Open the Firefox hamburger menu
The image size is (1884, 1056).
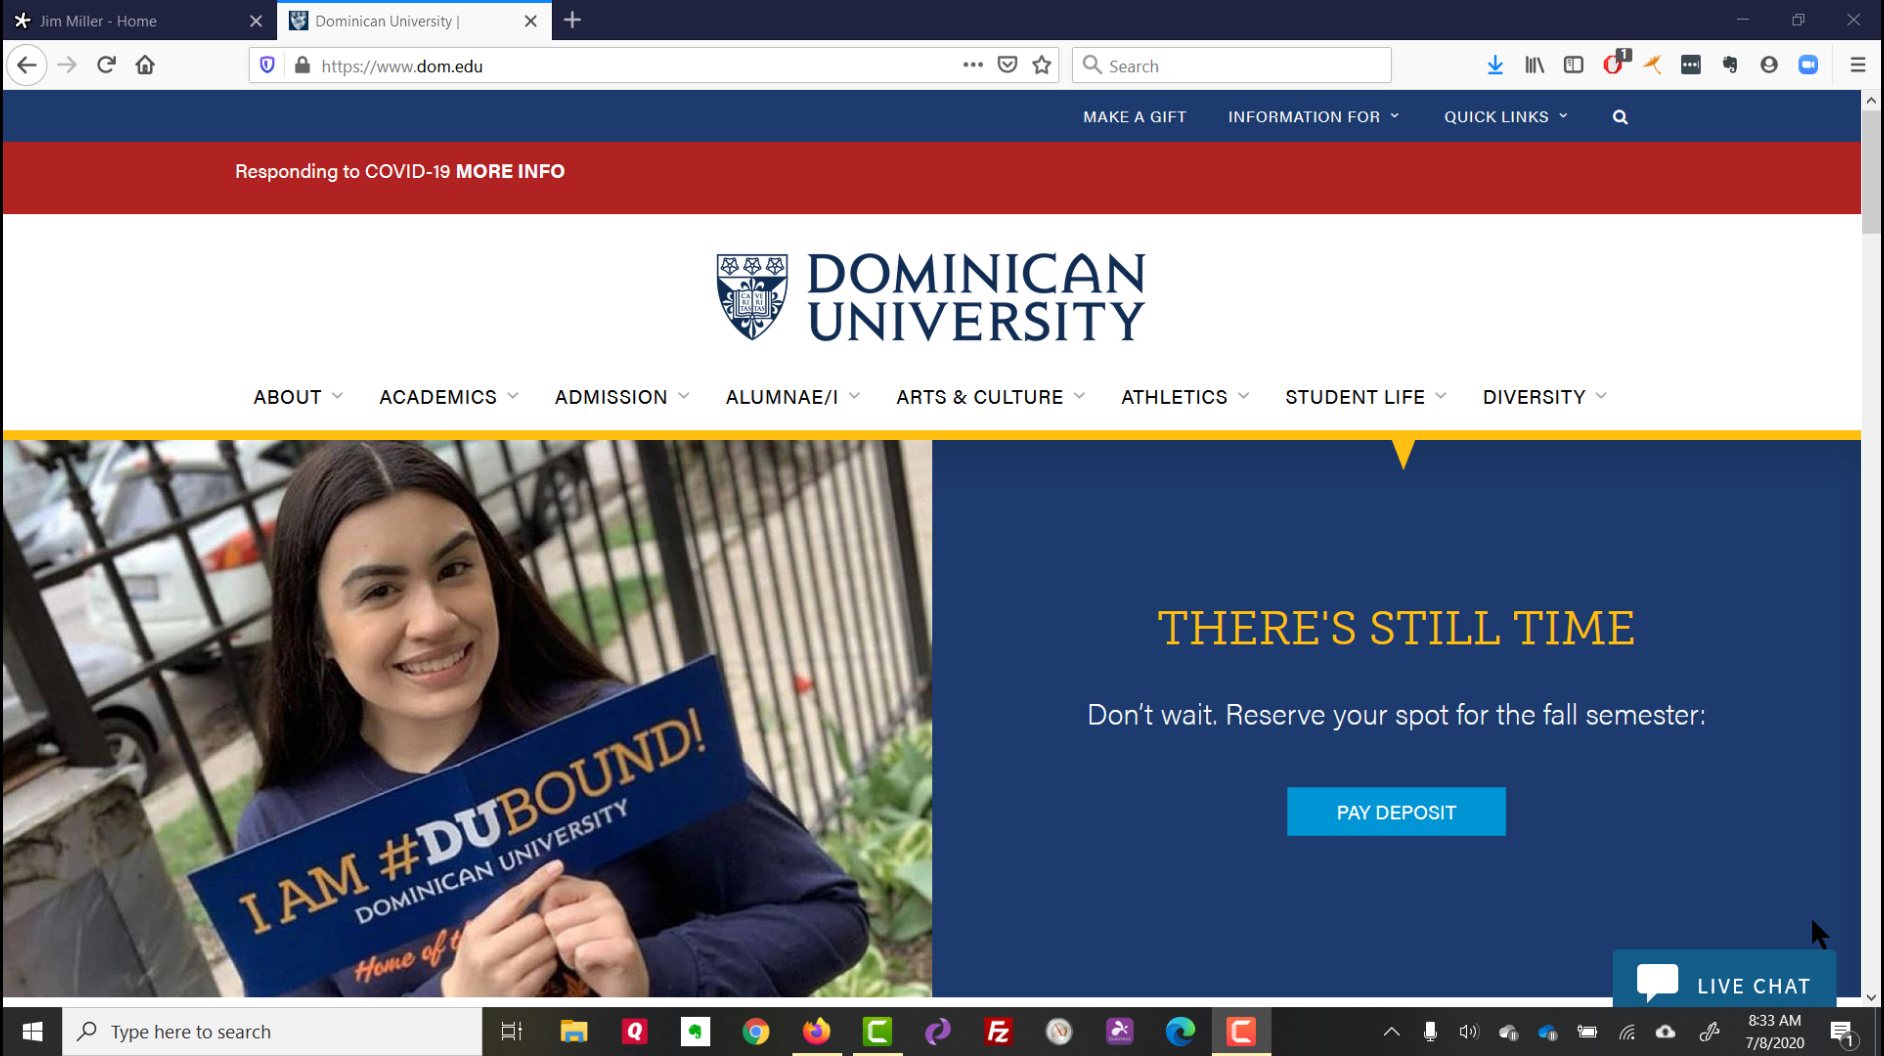[1857, 65]
